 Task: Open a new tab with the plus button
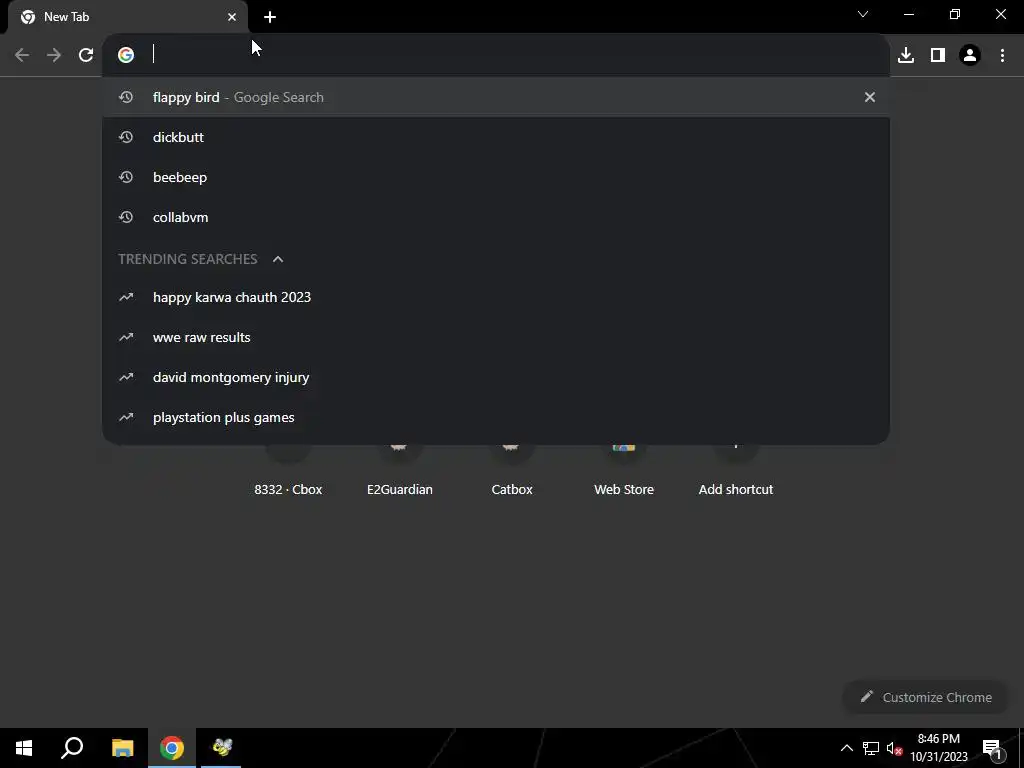point(270,17)
